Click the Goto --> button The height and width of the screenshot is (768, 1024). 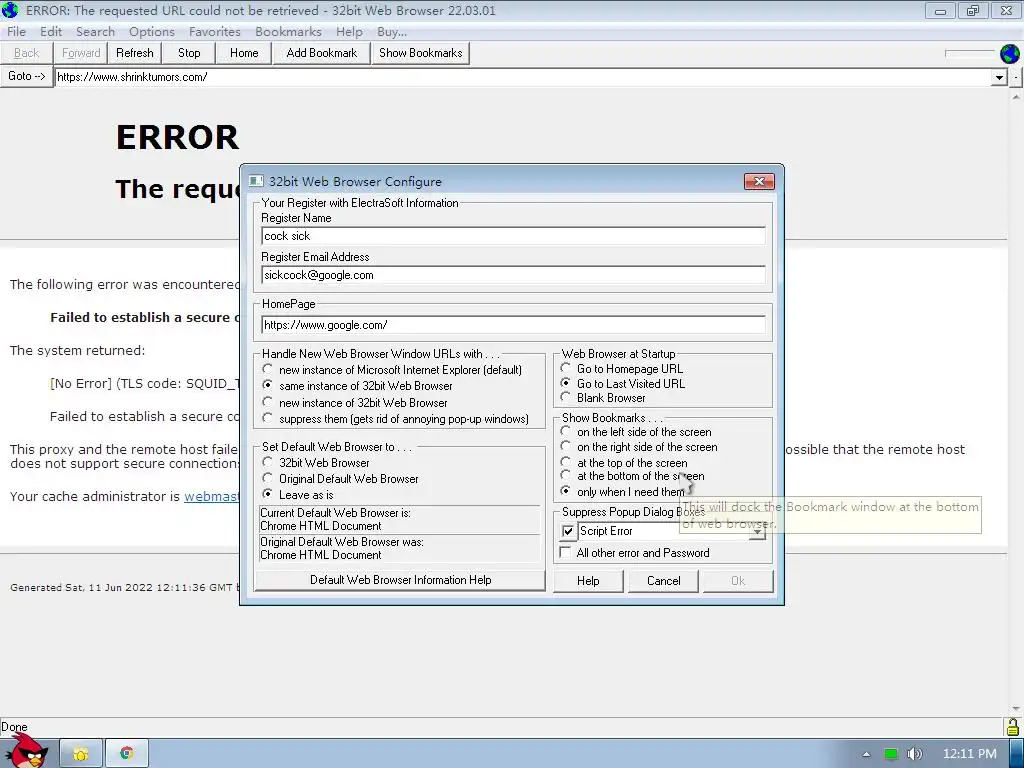[27, 76]
